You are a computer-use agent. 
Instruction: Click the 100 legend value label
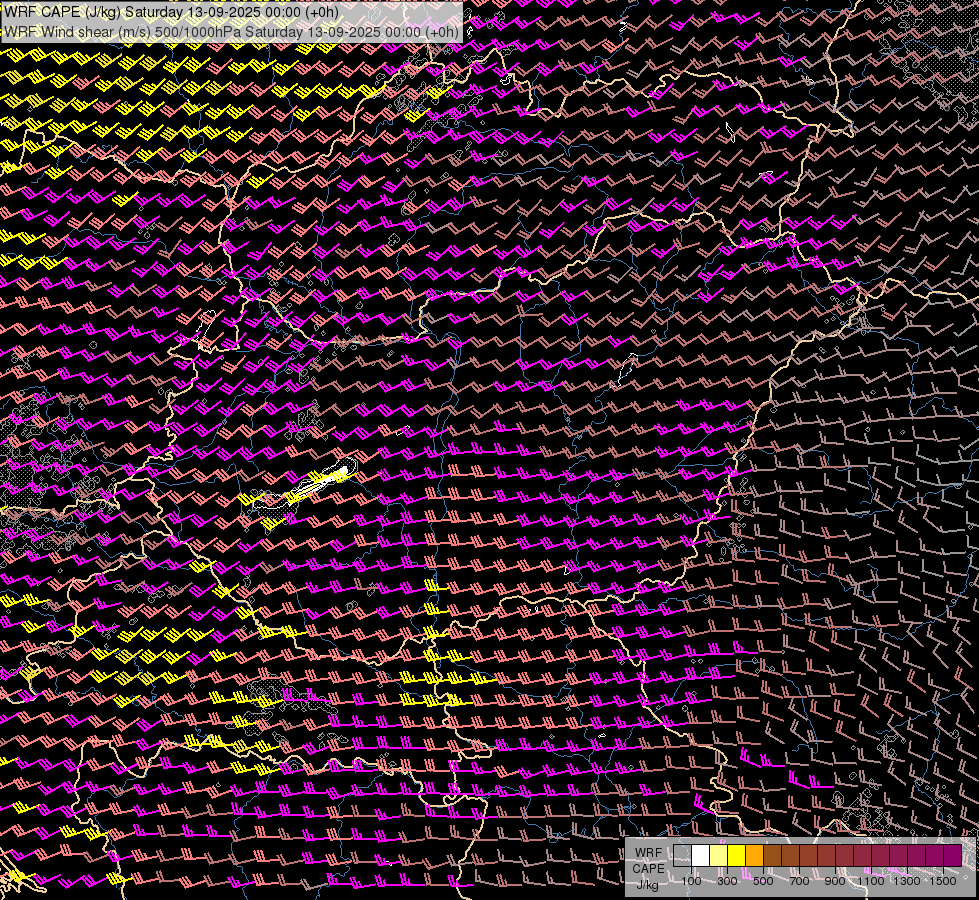point(691,881)
